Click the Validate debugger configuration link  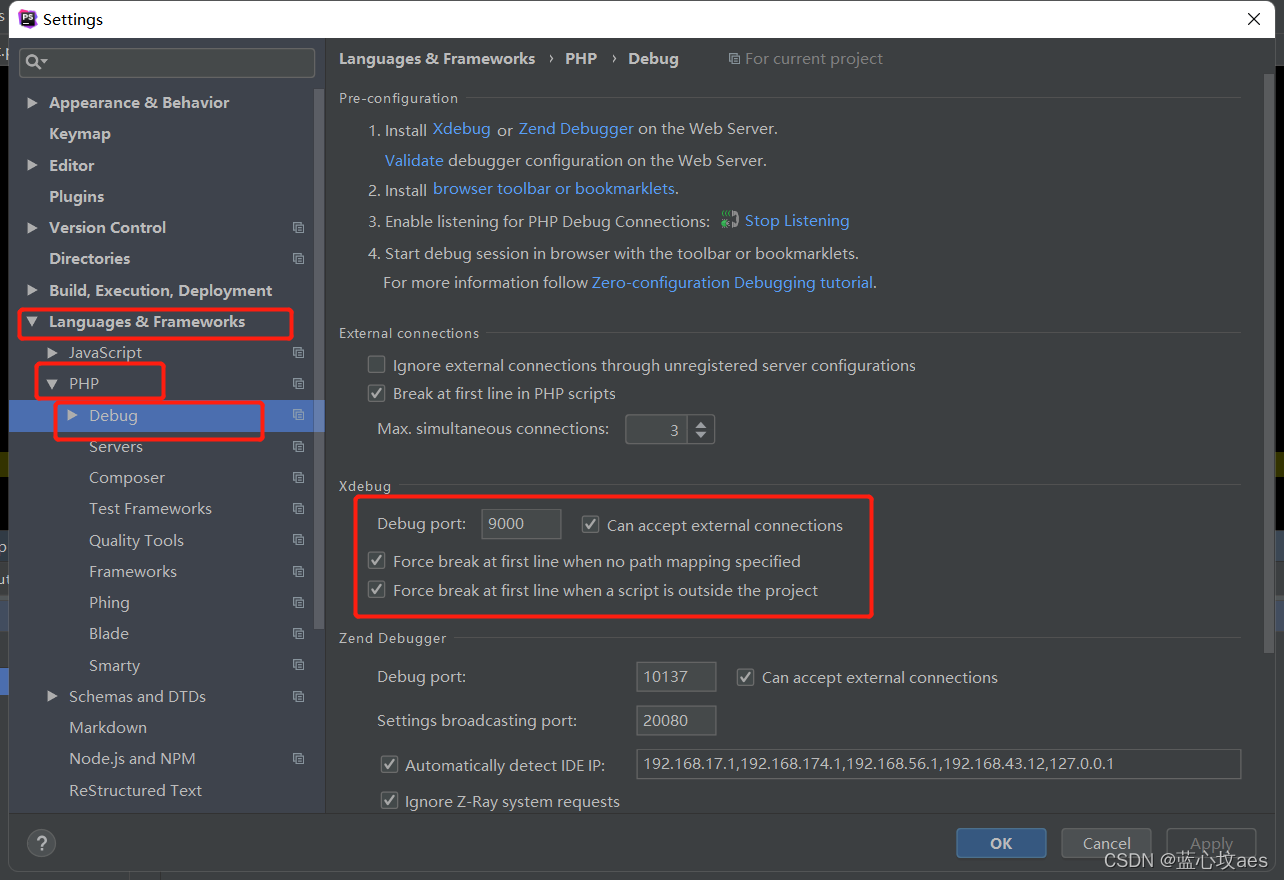(x=414, y=160)
